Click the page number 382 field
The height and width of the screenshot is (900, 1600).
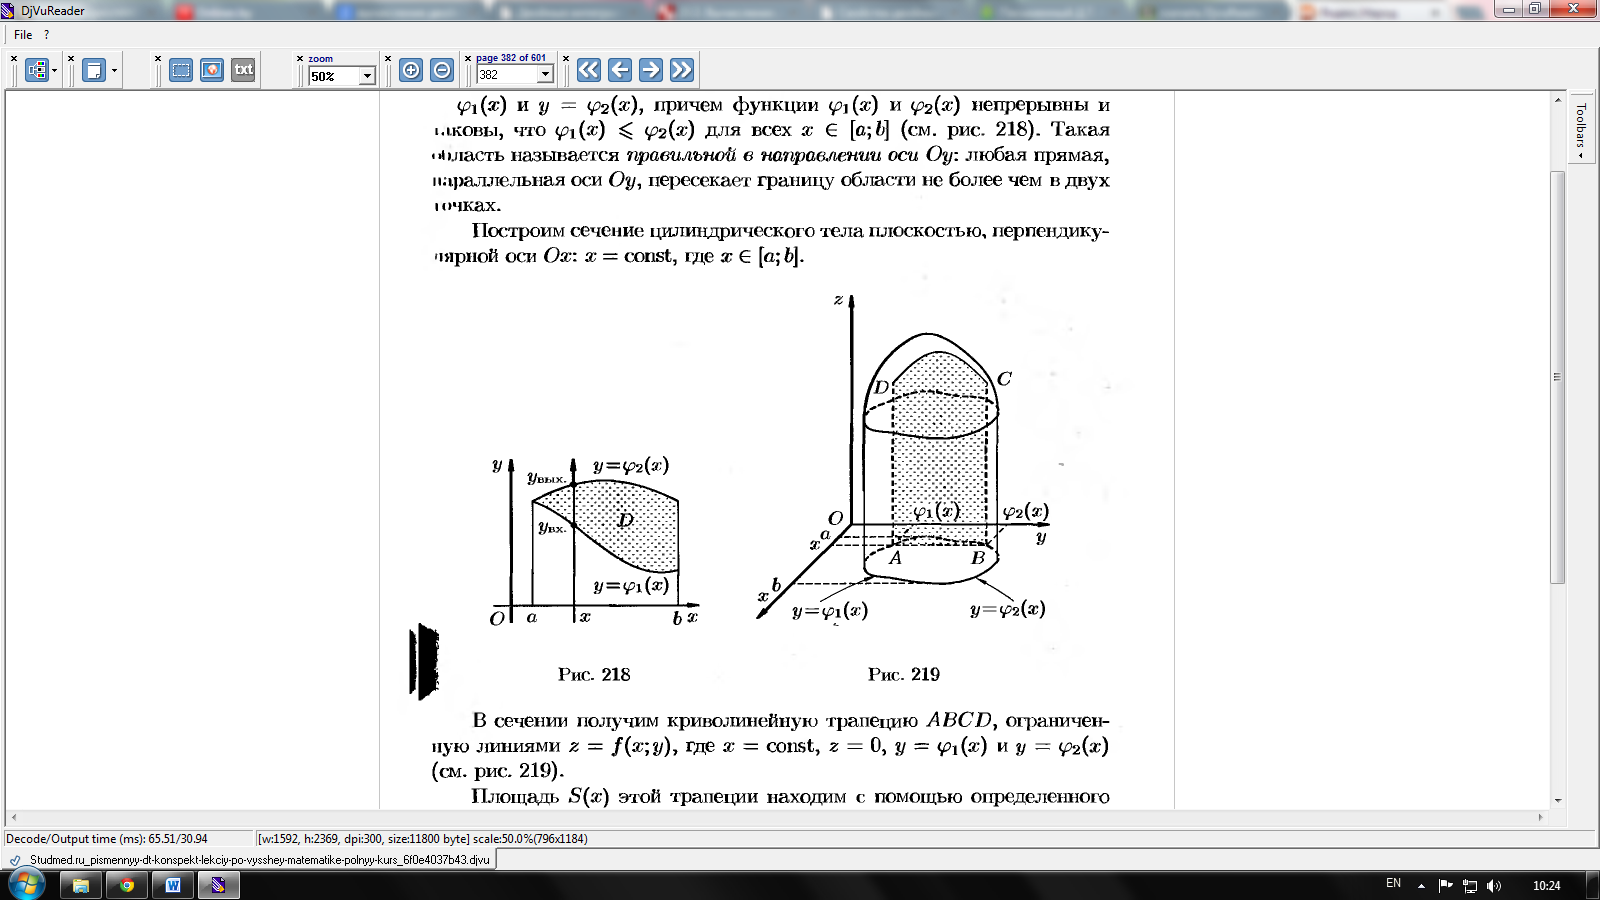(x=507, y=75)
